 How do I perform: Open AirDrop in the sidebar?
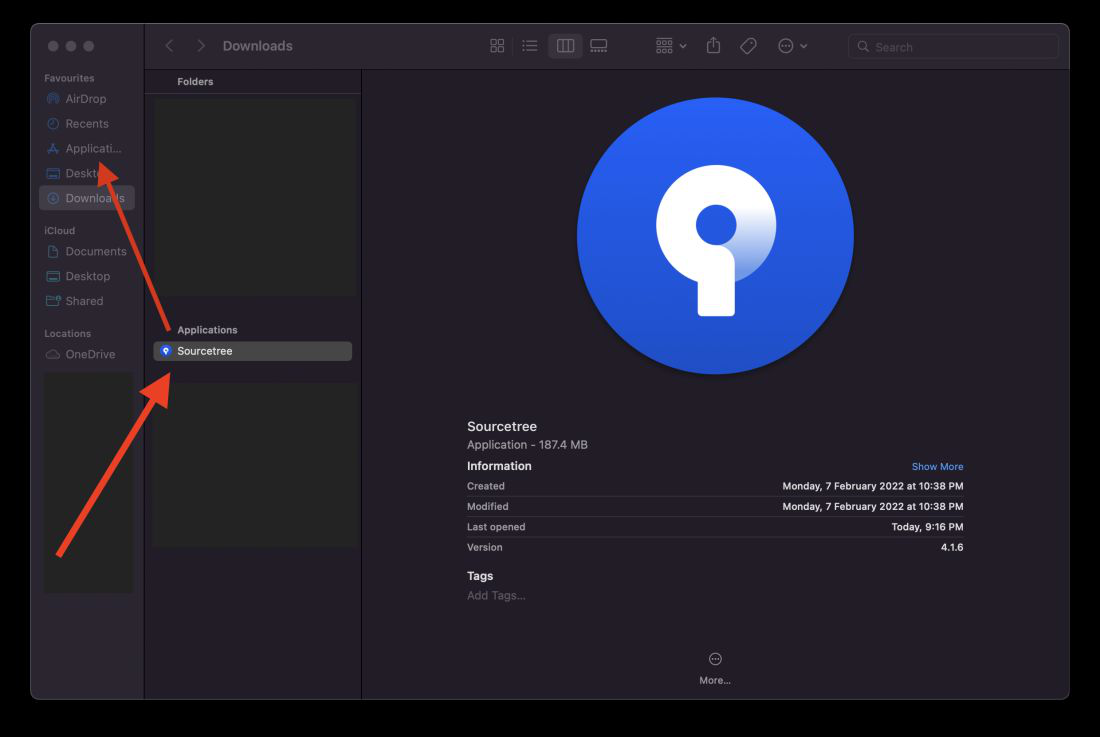86,99
